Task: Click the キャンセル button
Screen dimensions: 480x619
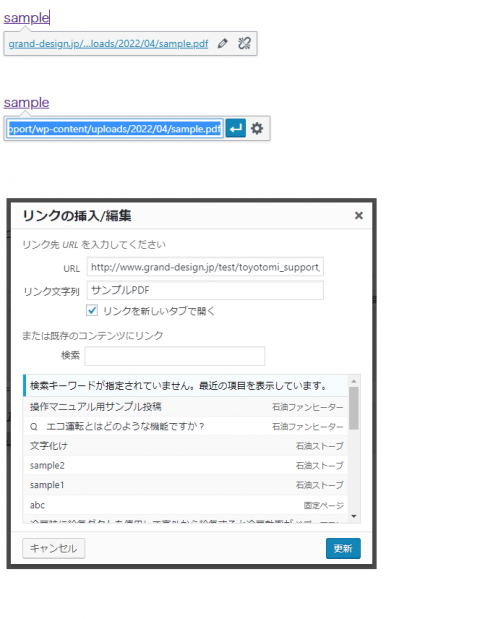Action: [x=54, y=548]
